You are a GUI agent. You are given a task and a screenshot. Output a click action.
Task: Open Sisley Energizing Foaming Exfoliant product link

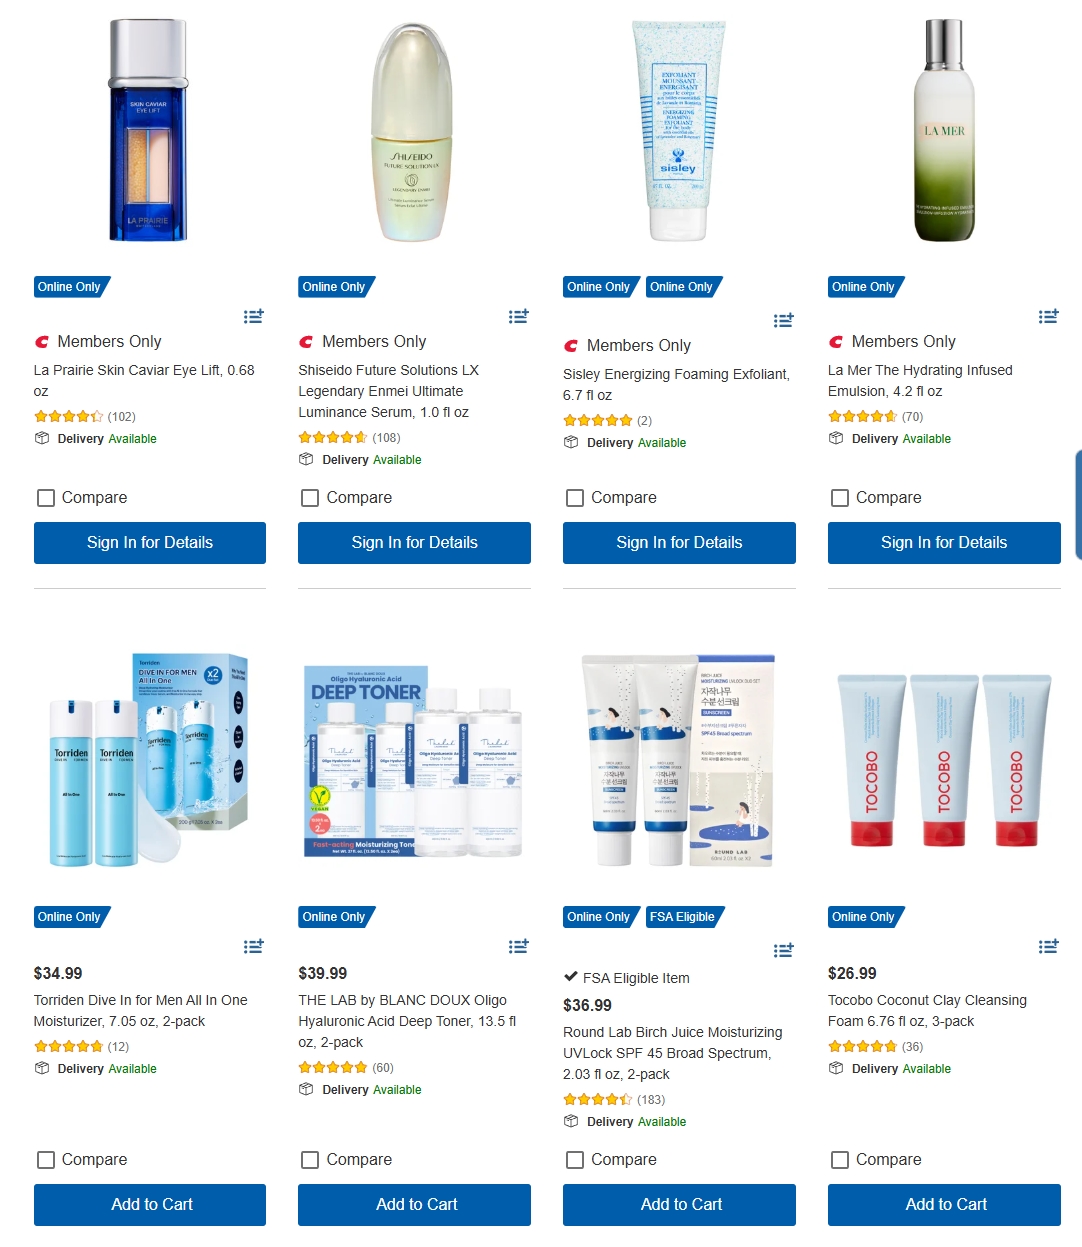[677, 384]
